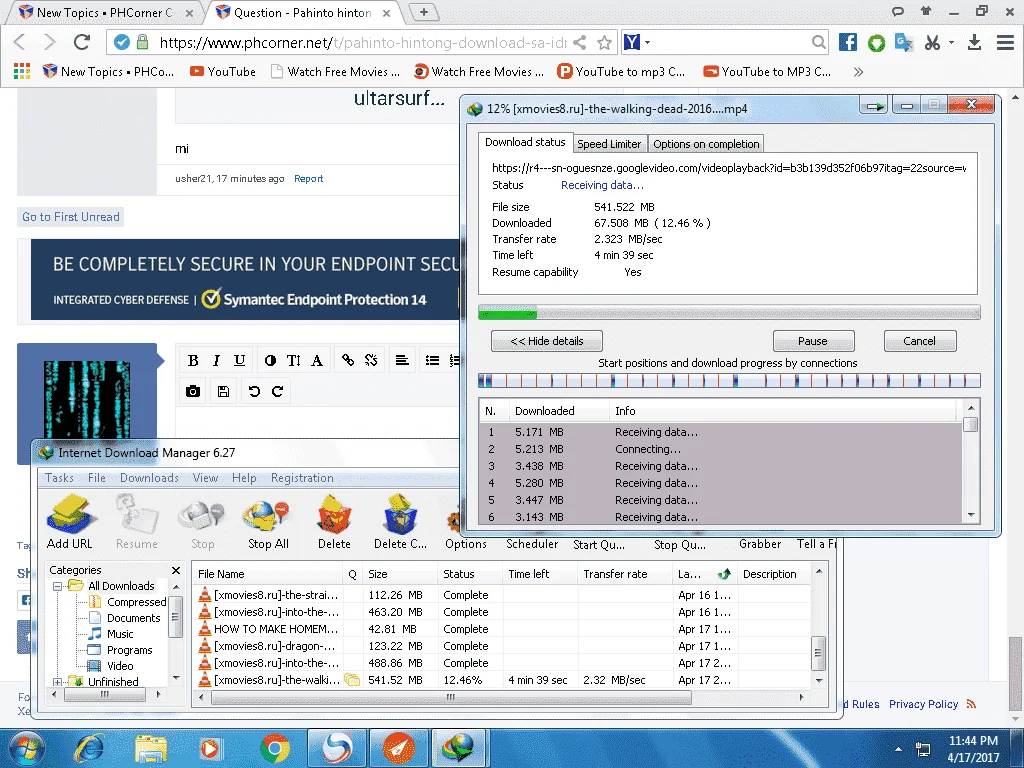Select the Download status tab
This screenshot has width=1024, height=768.
click(525, 142)
